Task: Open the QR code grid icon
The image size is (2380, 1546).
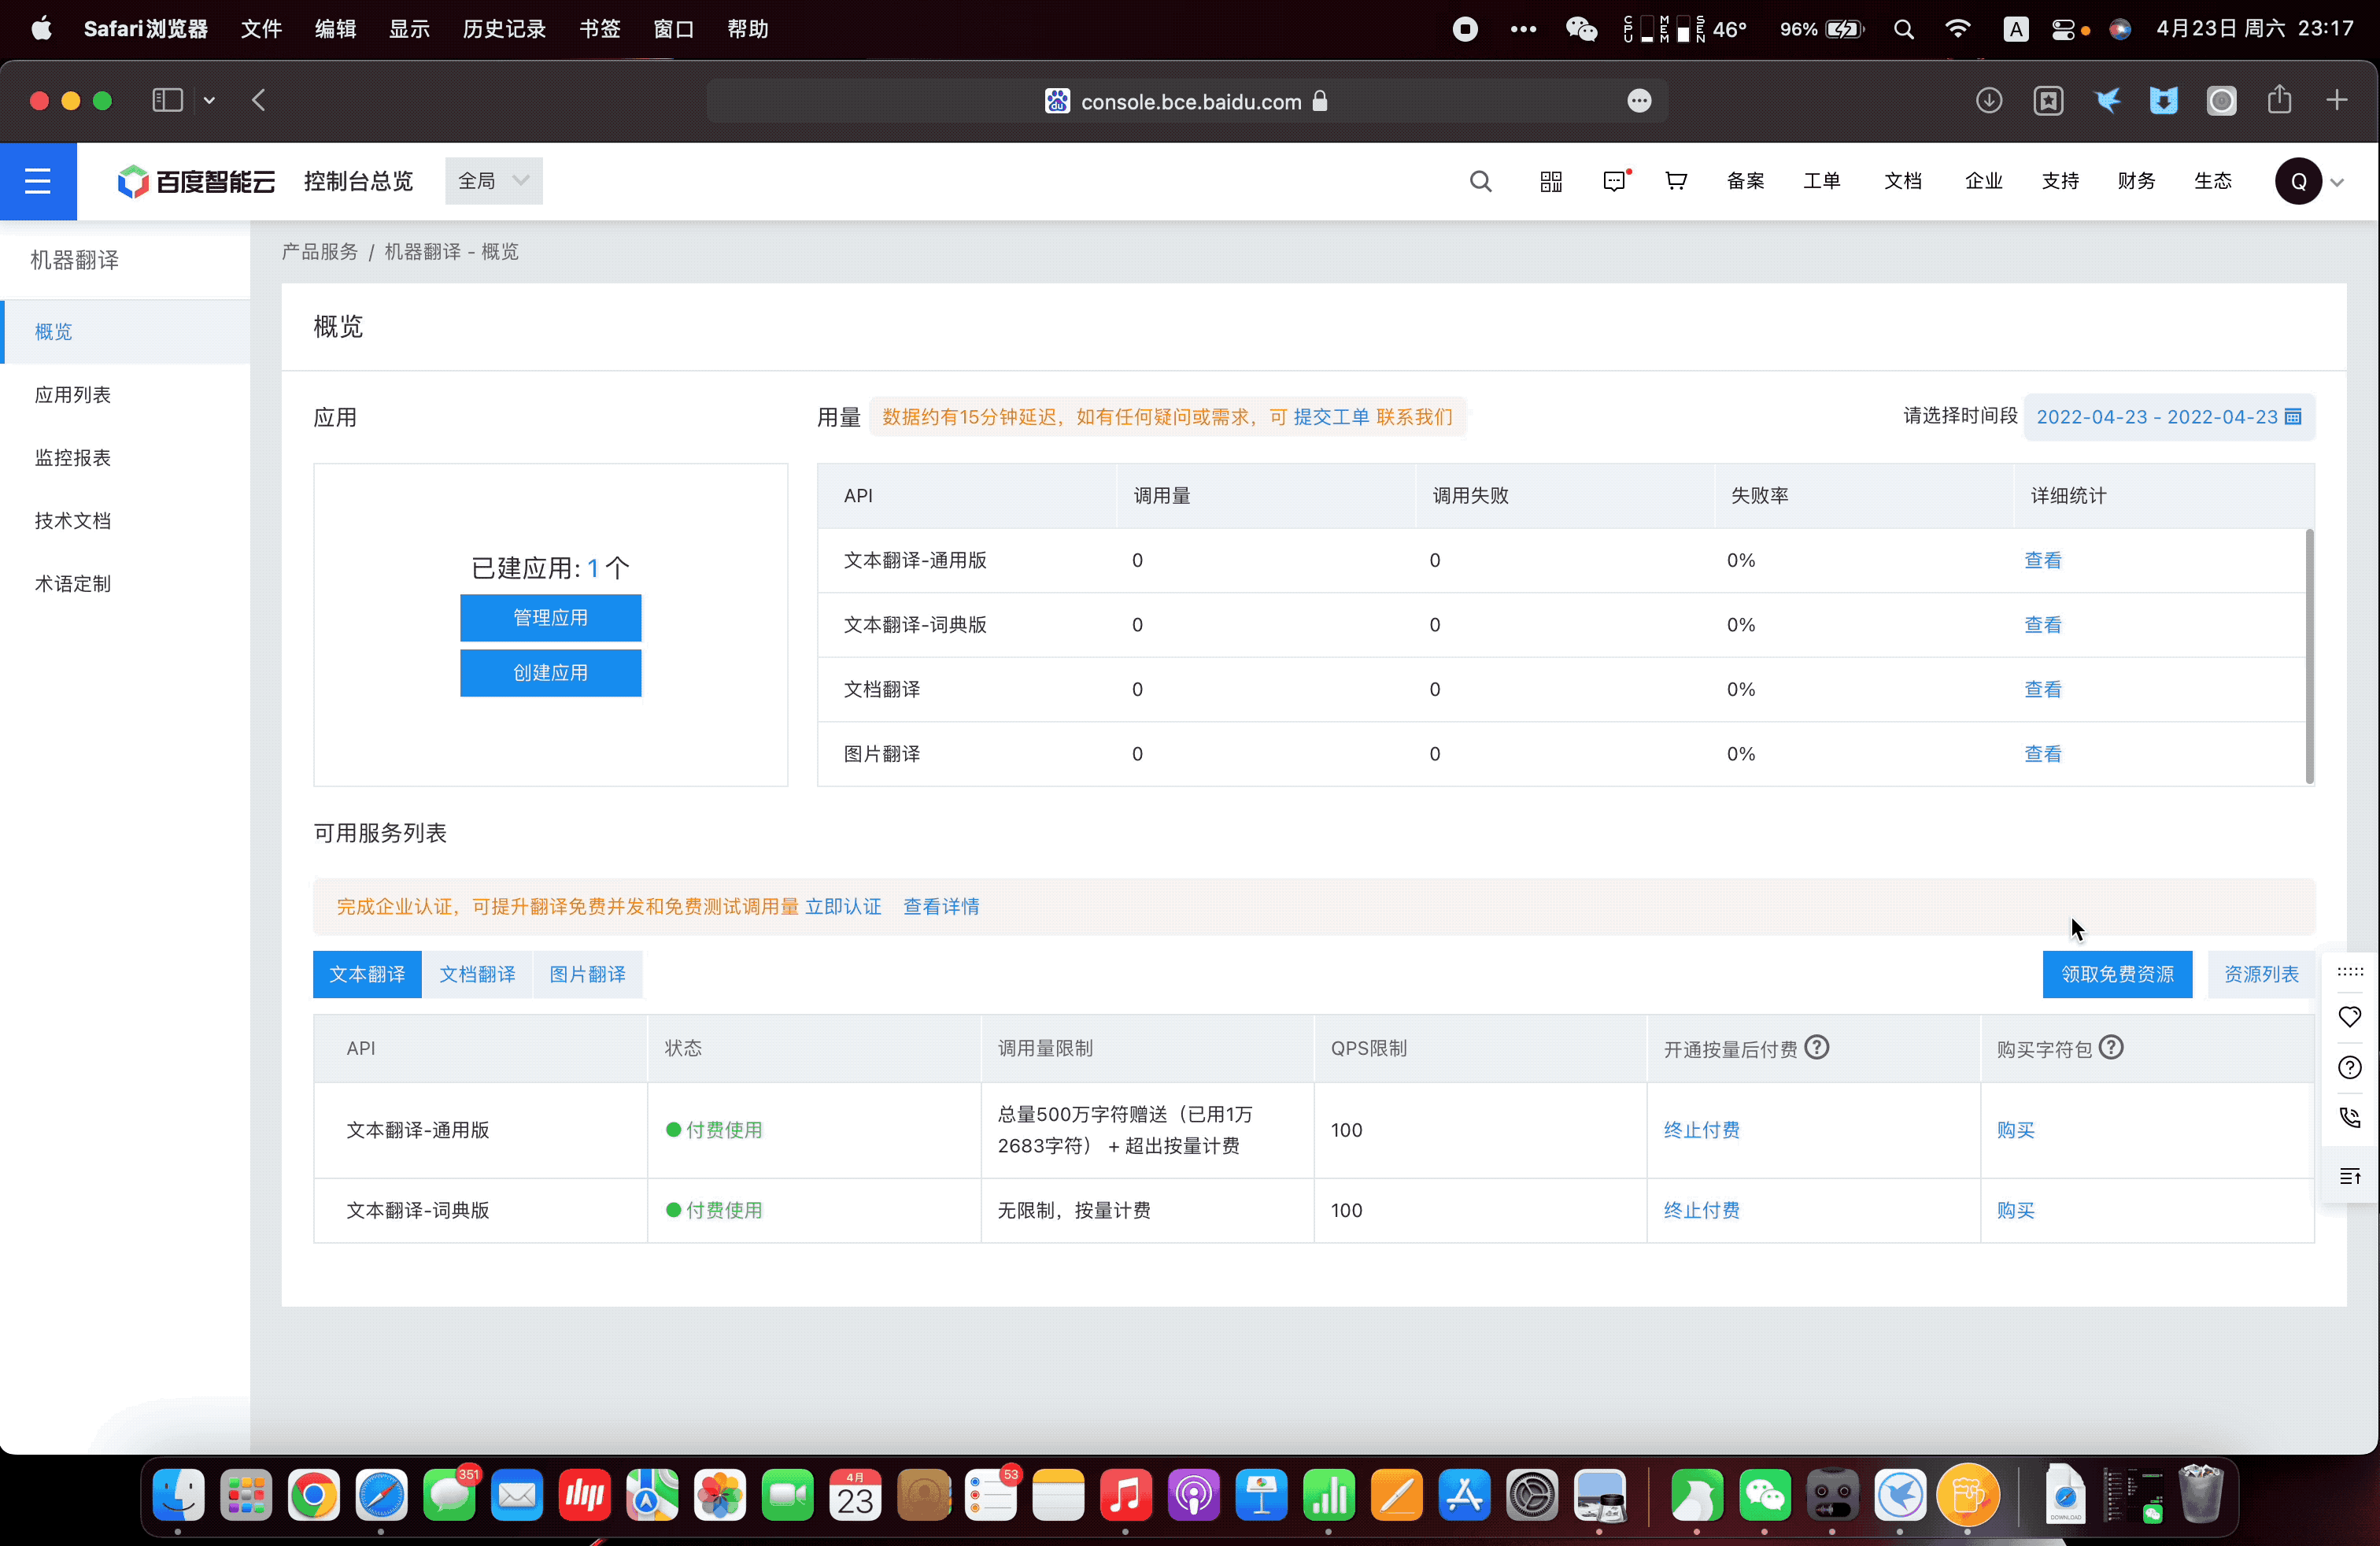Action: (1551, 181)
